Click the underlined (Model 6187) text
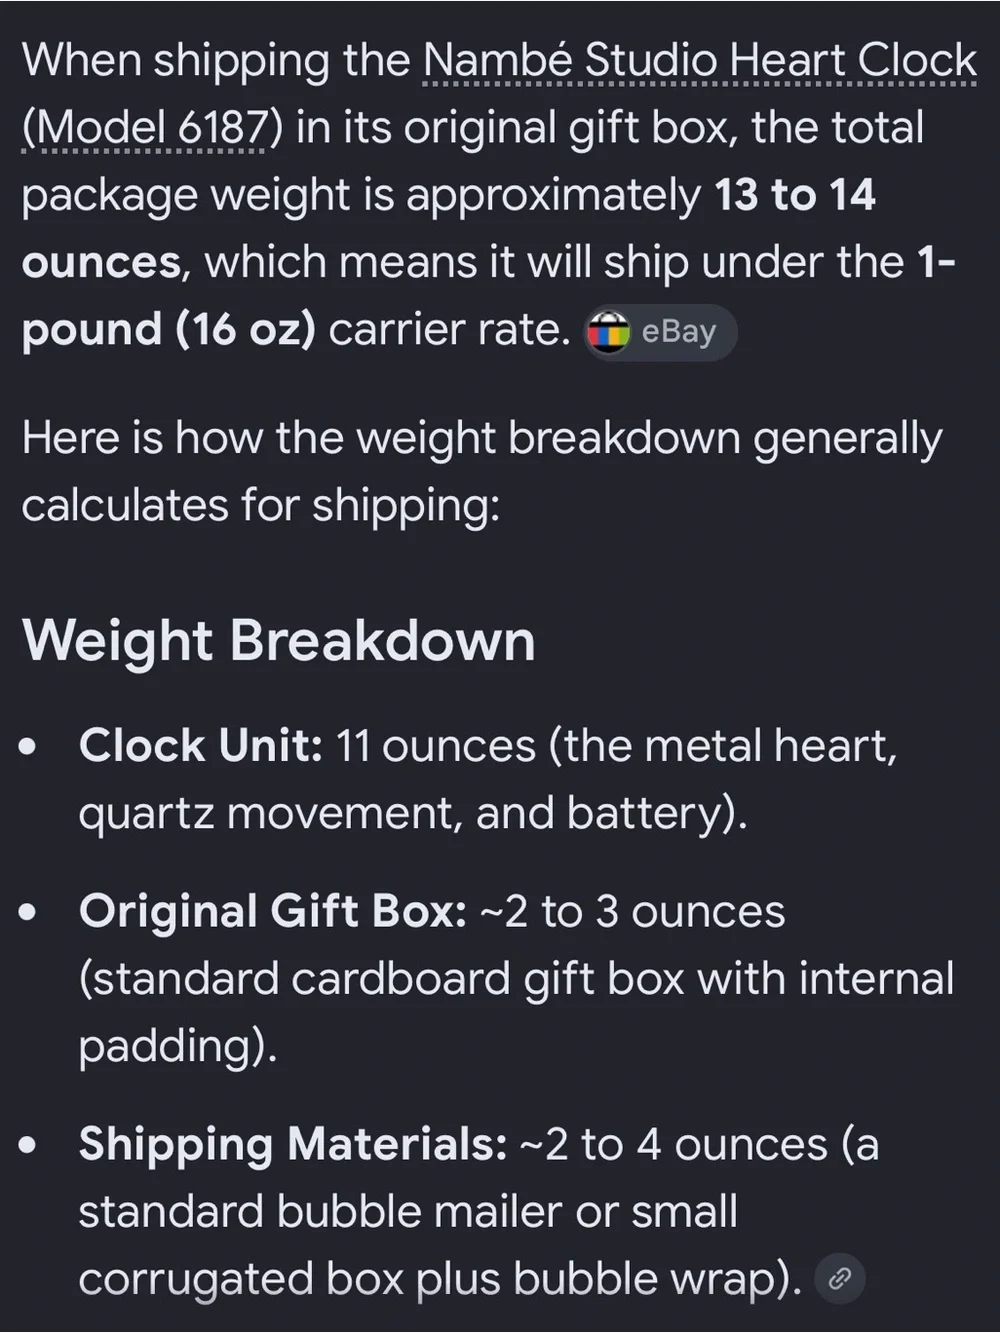 [x=145, y=128]
